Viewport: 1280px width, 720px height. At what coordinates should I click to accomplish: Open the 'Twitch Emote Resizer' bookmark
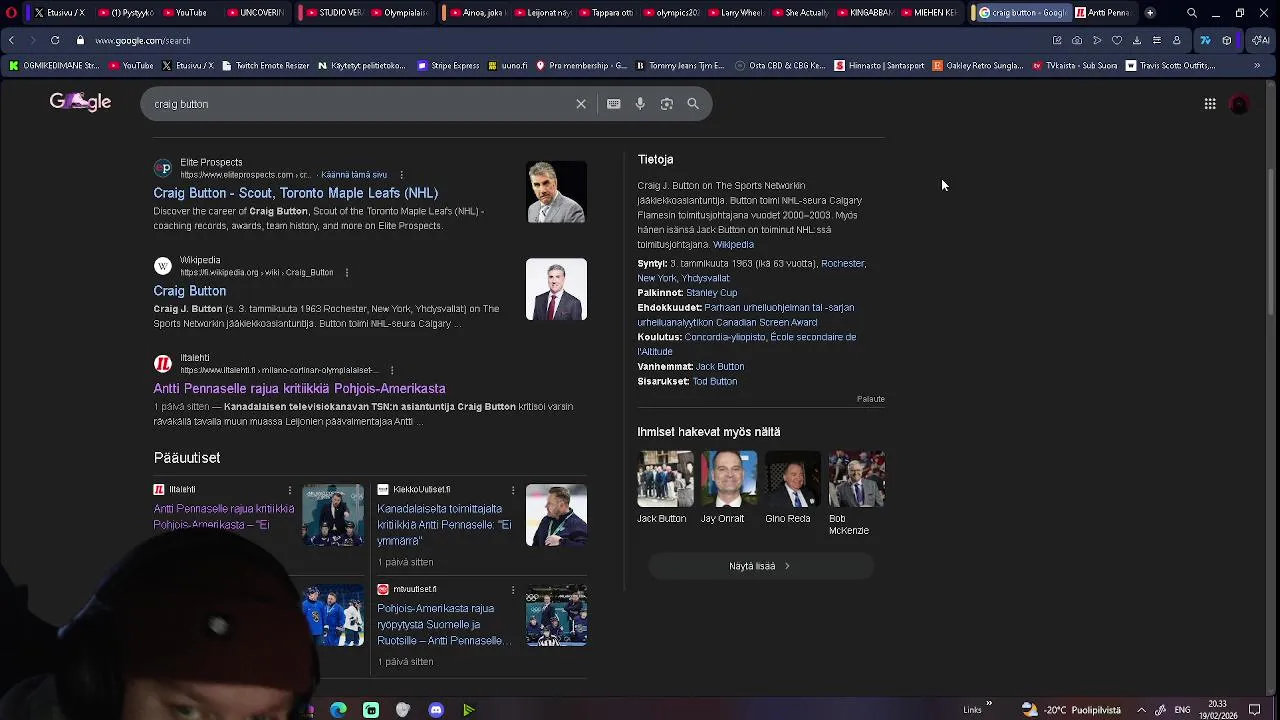264,66
